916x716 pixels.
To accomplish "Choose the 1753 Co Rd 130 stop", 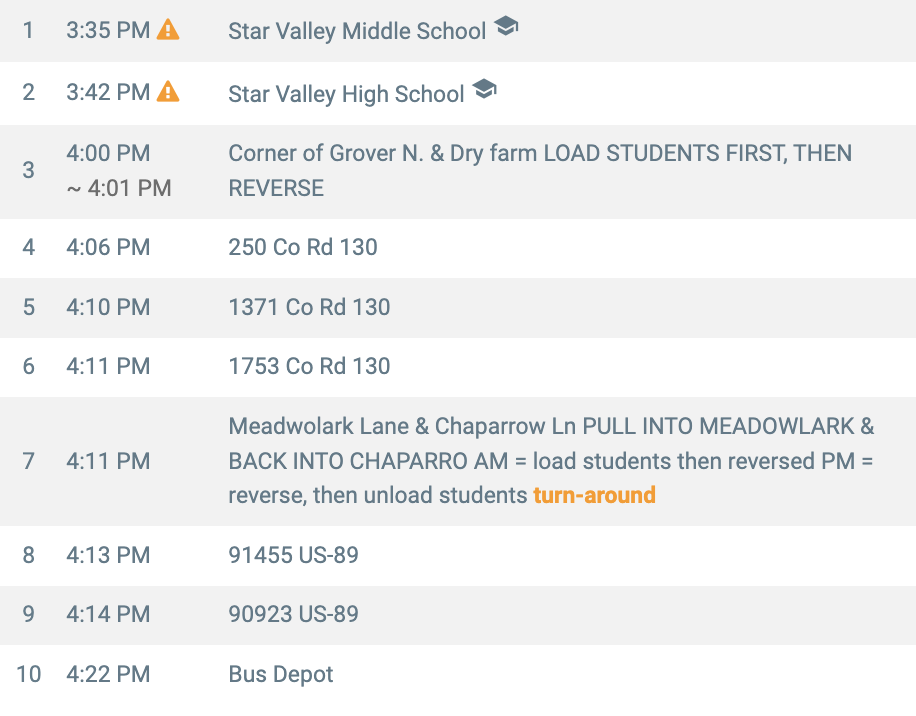I will pos(309,366).
